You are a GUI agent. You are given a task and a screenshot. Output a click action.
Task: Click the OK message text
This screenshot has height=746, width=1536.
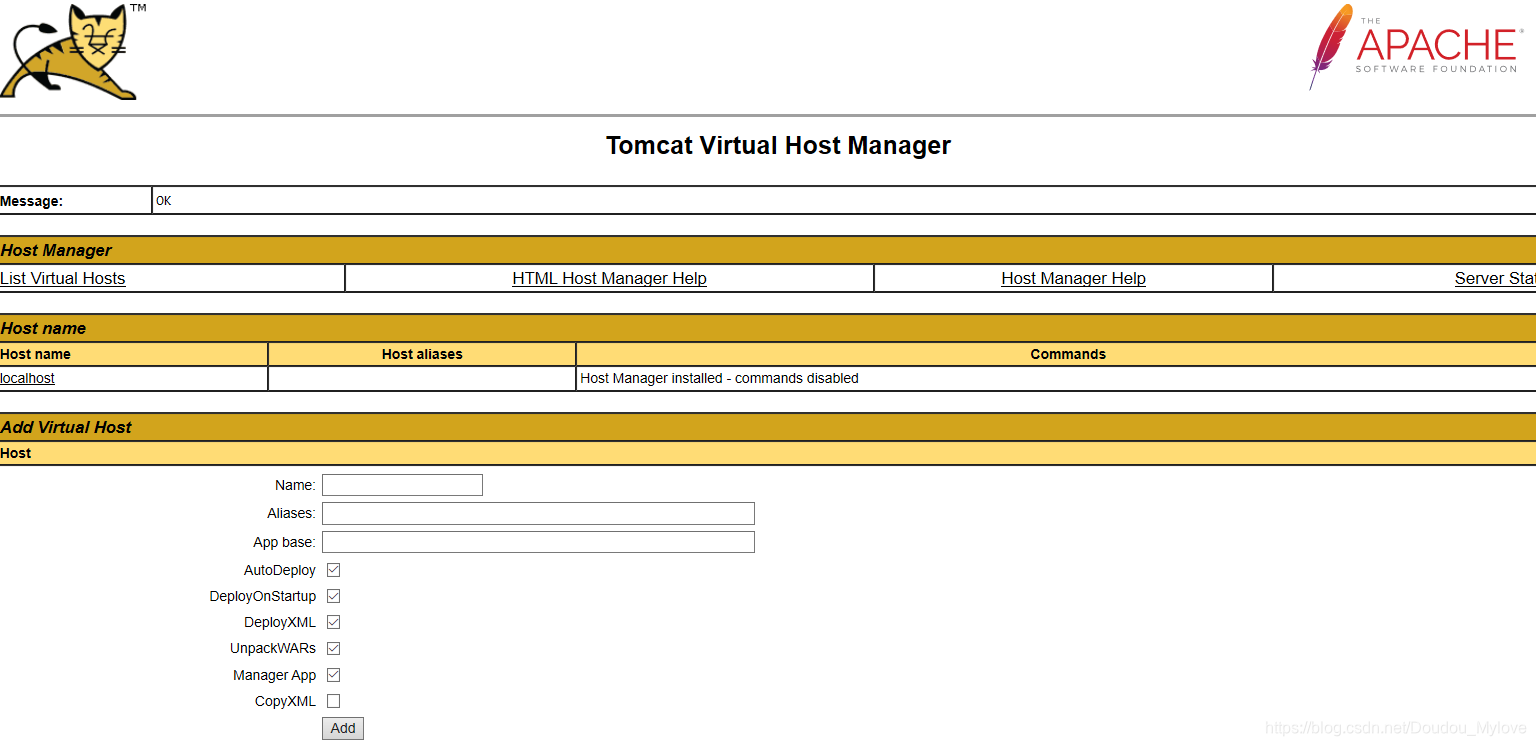[x=164, y=200]
